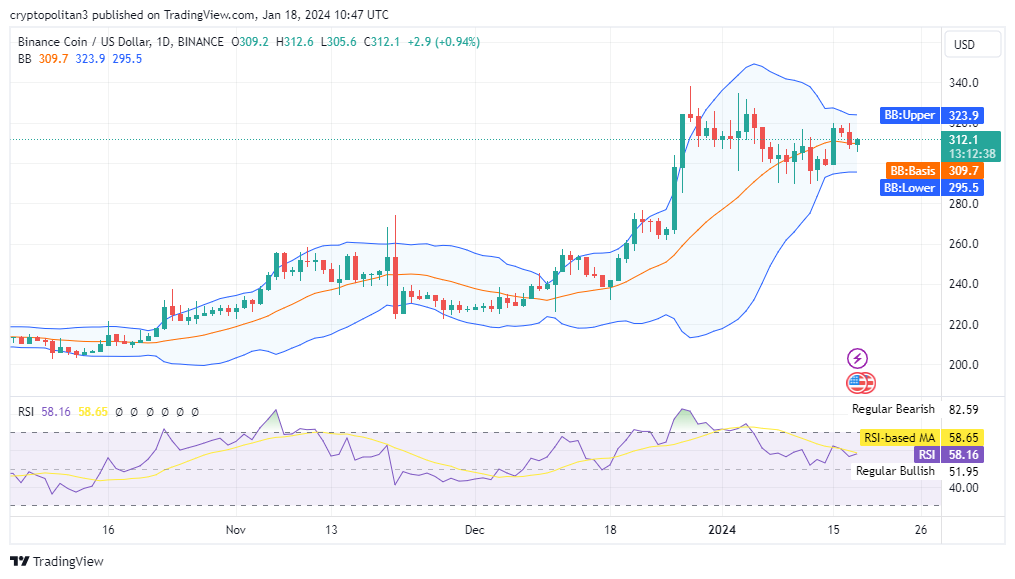Click the TradingView logo at bottom left
The width and height of the screenshot is (1015, 579).
[57, 561]
